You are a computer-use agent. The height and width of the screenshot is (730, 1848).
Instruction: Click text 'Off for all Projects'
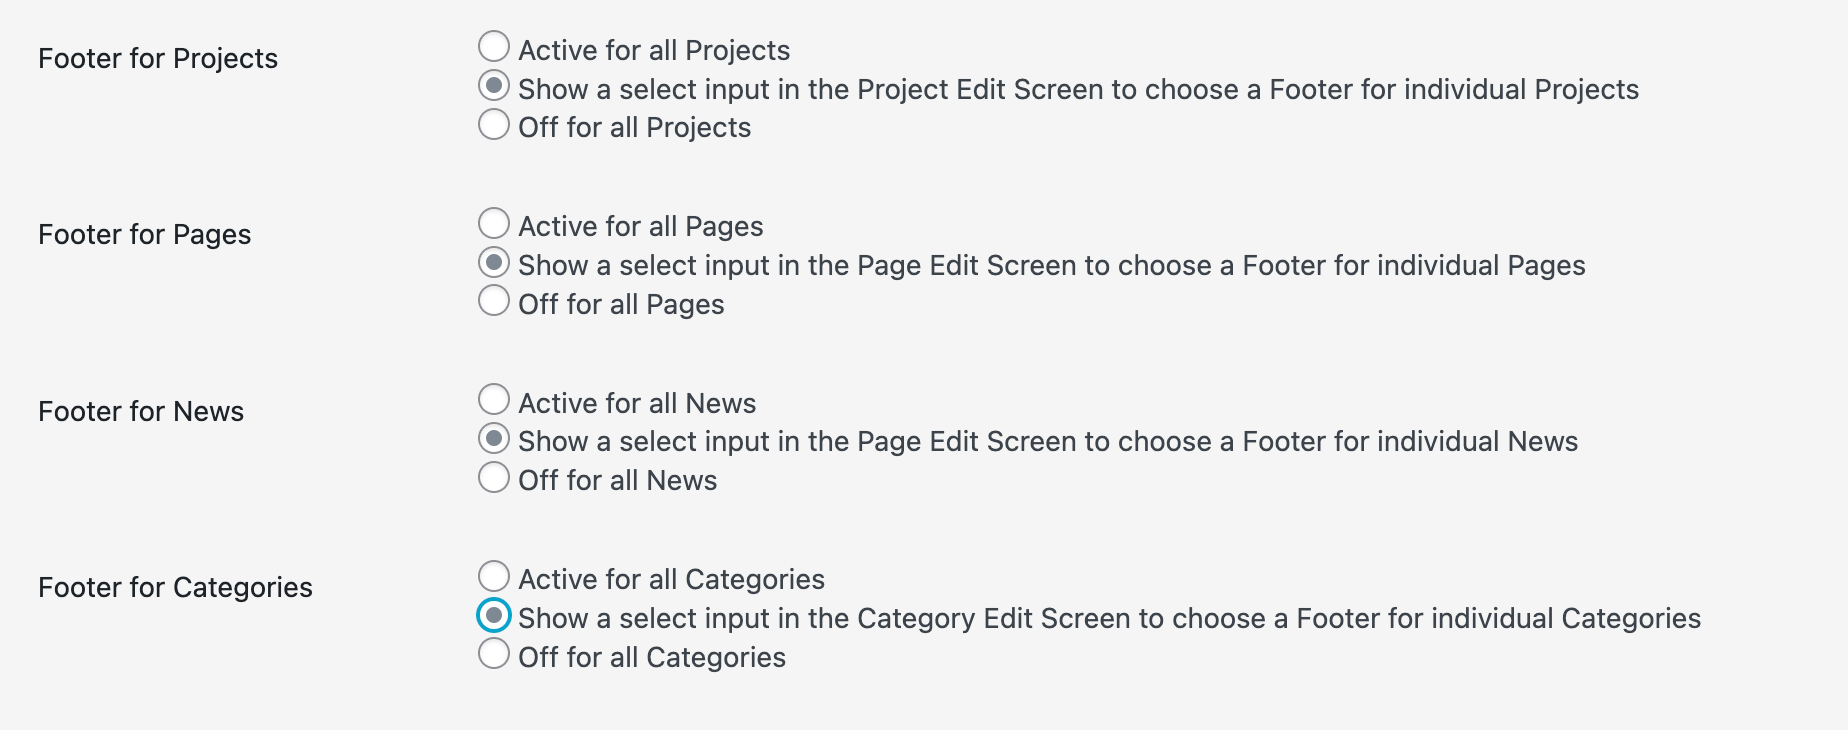(x=633, y=126)
